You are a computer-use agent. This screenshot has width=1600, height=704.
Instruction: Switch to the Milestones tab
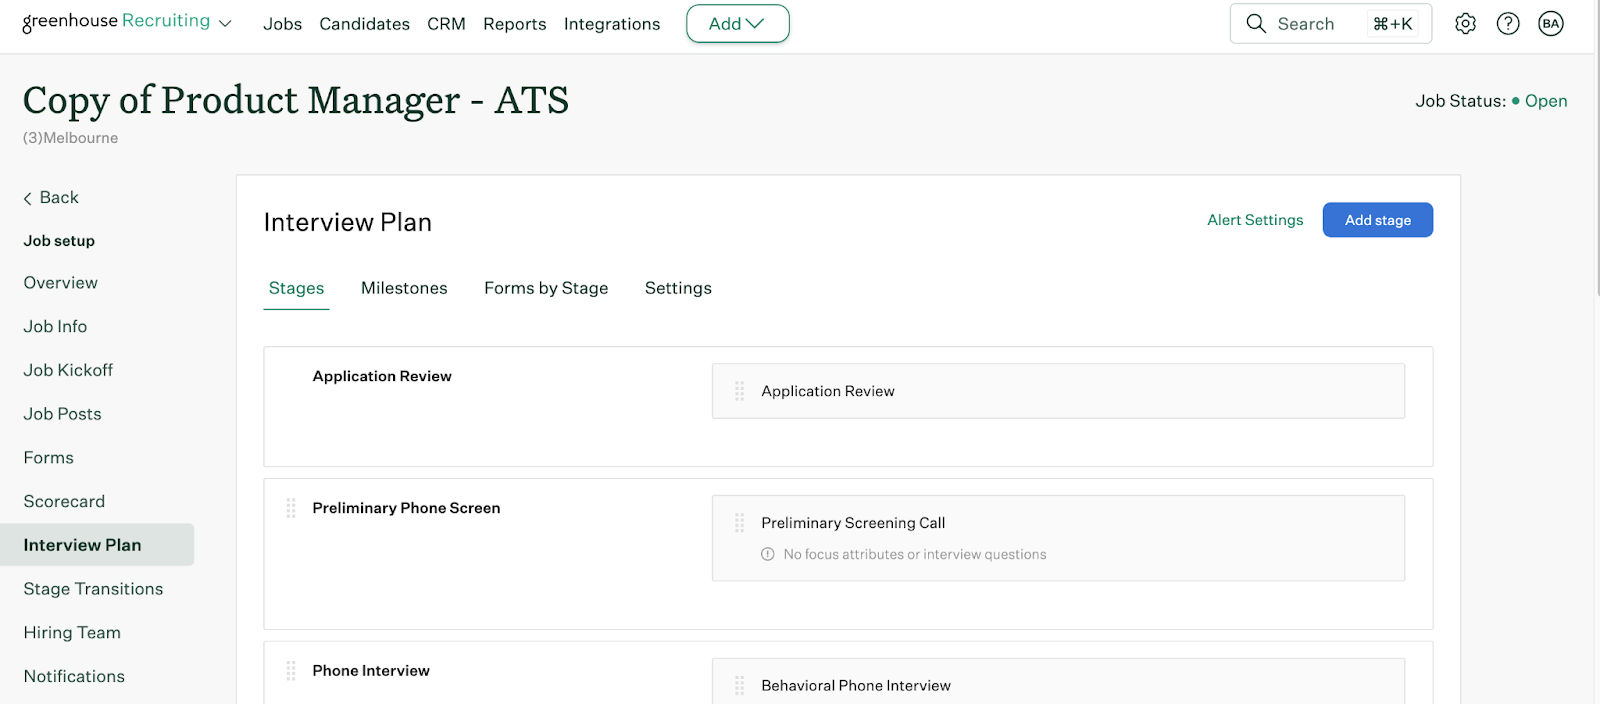point(404,288)
